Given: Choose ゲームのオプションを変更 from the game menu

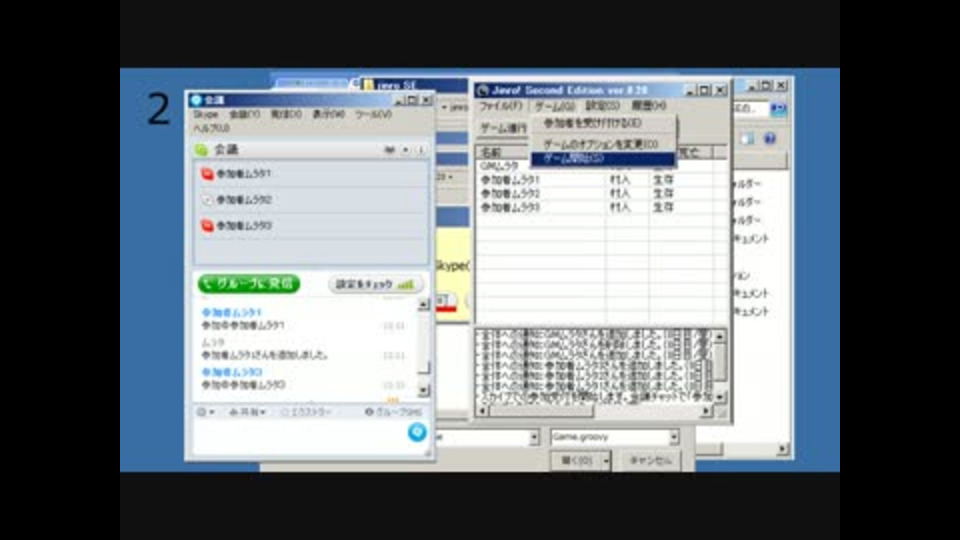Looking at the screenshot, I should point(602,144).
